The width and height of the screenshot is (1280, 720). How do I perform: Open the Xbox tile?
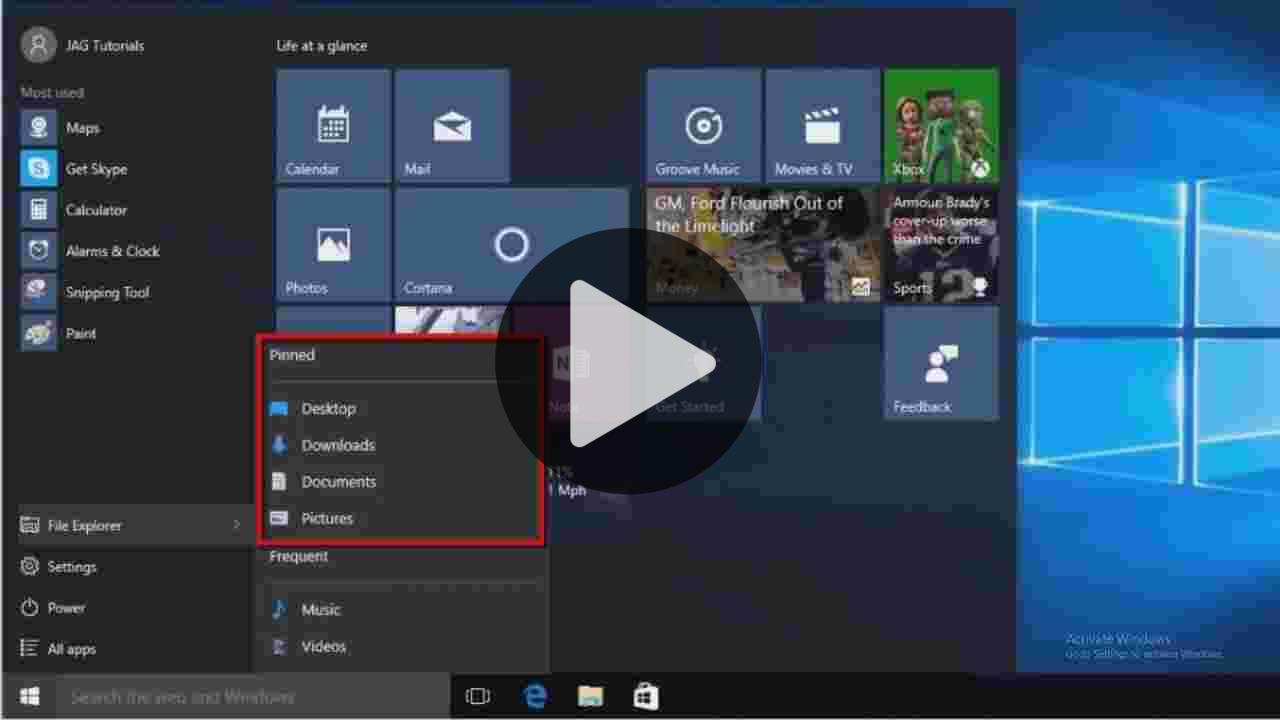click(x=941, y=126)
